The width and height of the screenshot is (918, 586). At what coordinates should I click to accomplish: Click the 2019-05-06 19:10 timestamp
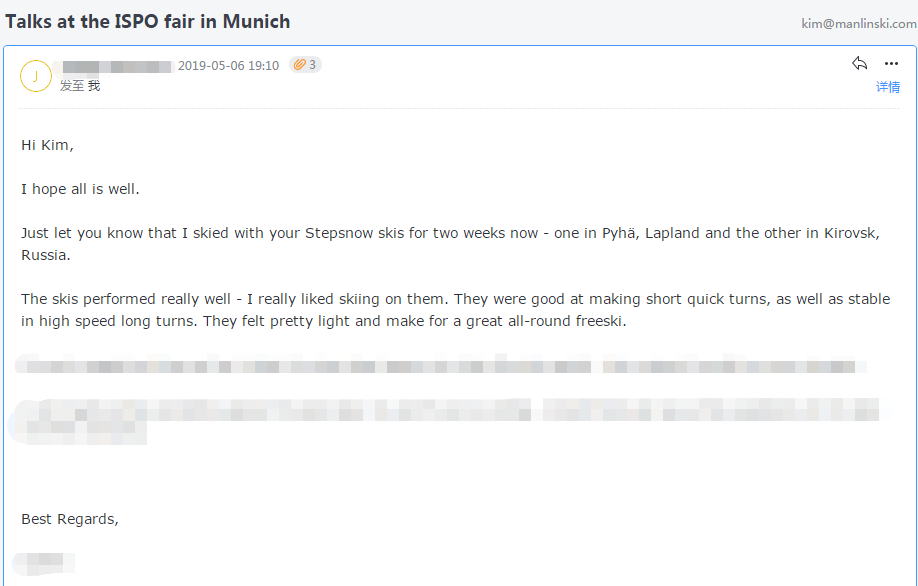click(x=228, y=66)
